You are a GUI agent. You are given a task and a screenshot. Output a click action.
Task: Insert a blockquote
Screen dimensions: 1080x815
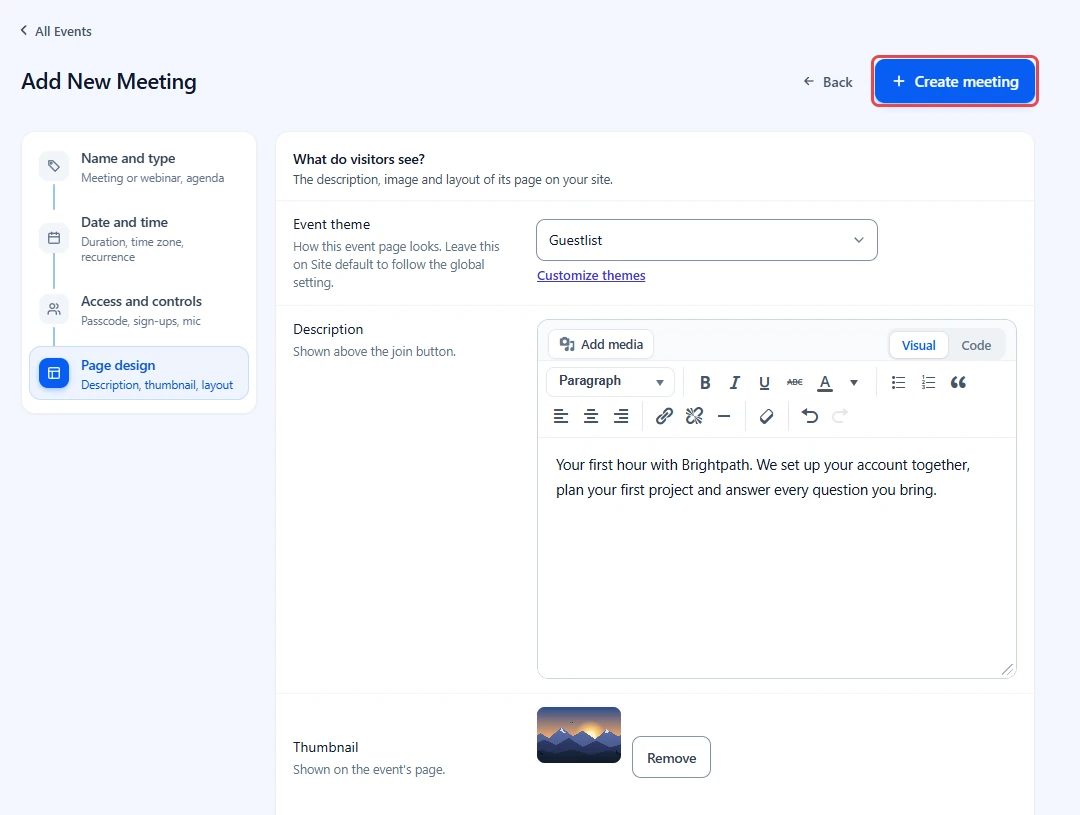click(x=958, y=382)
